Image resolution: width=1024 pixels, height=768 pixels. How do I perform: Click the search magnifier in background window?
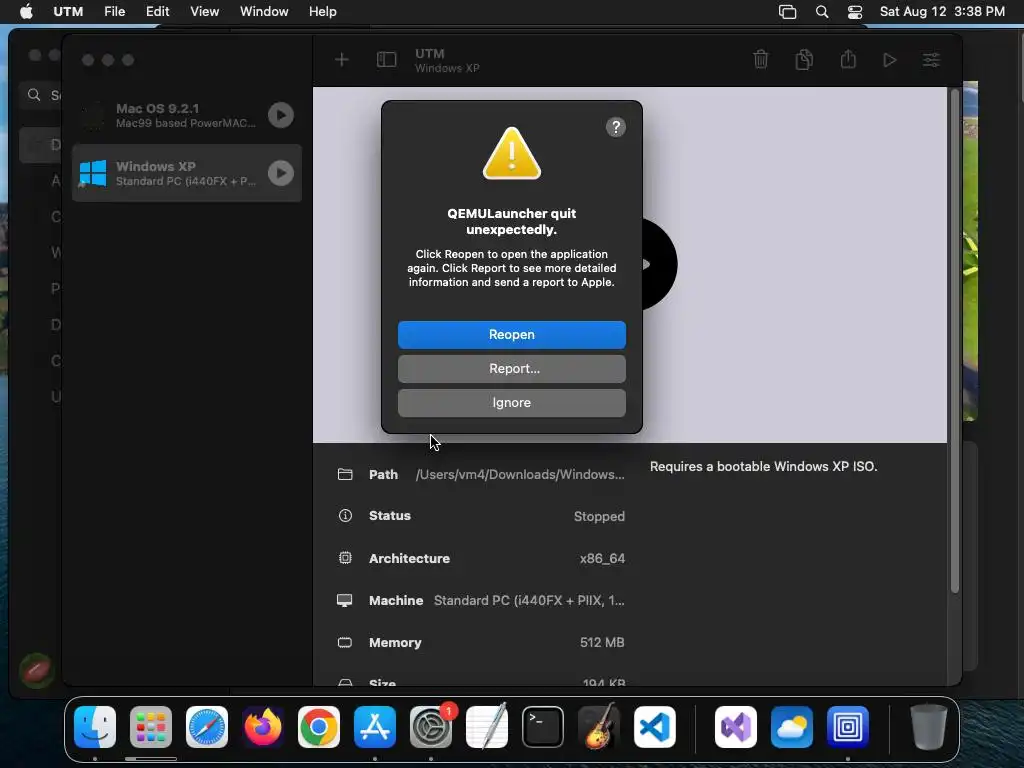[34, 95]
